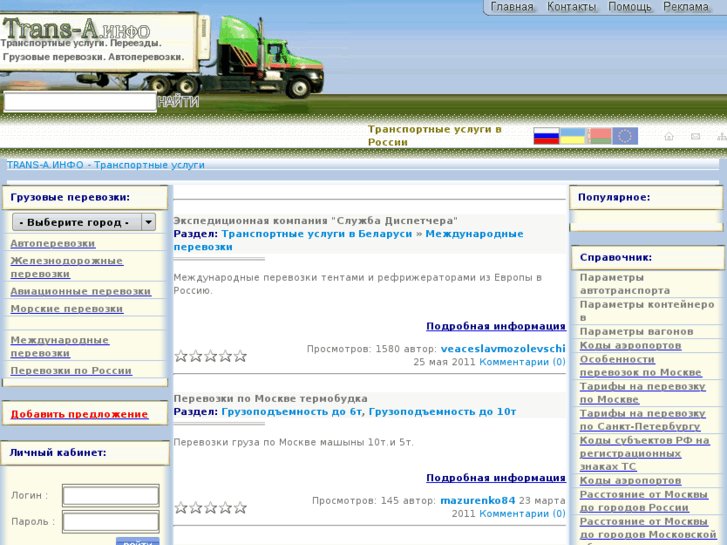Open the mail envelope icon
The width and height of the screenshot is (727, 545).
[695, 136]
